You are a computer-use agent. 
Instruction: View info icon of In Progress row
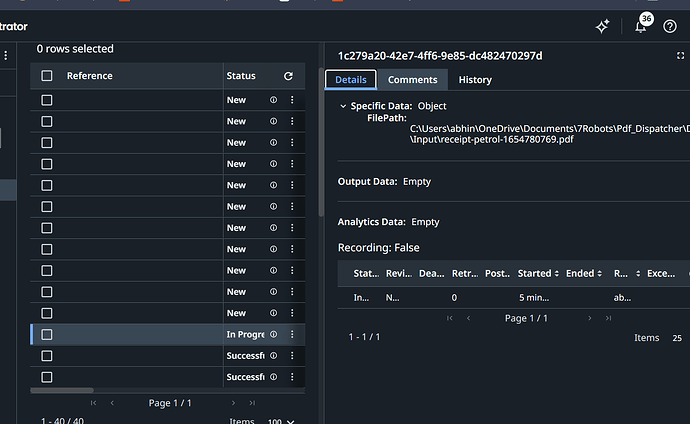tap(273, 334)
